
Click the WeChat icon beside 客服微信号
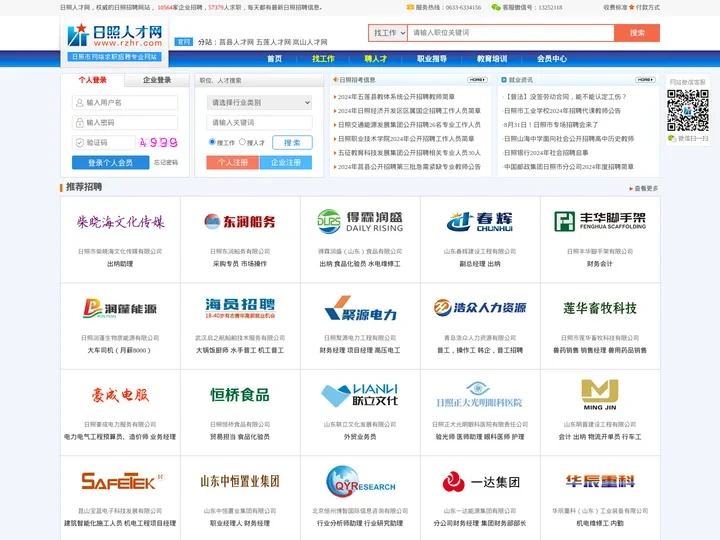click(496, 7)
